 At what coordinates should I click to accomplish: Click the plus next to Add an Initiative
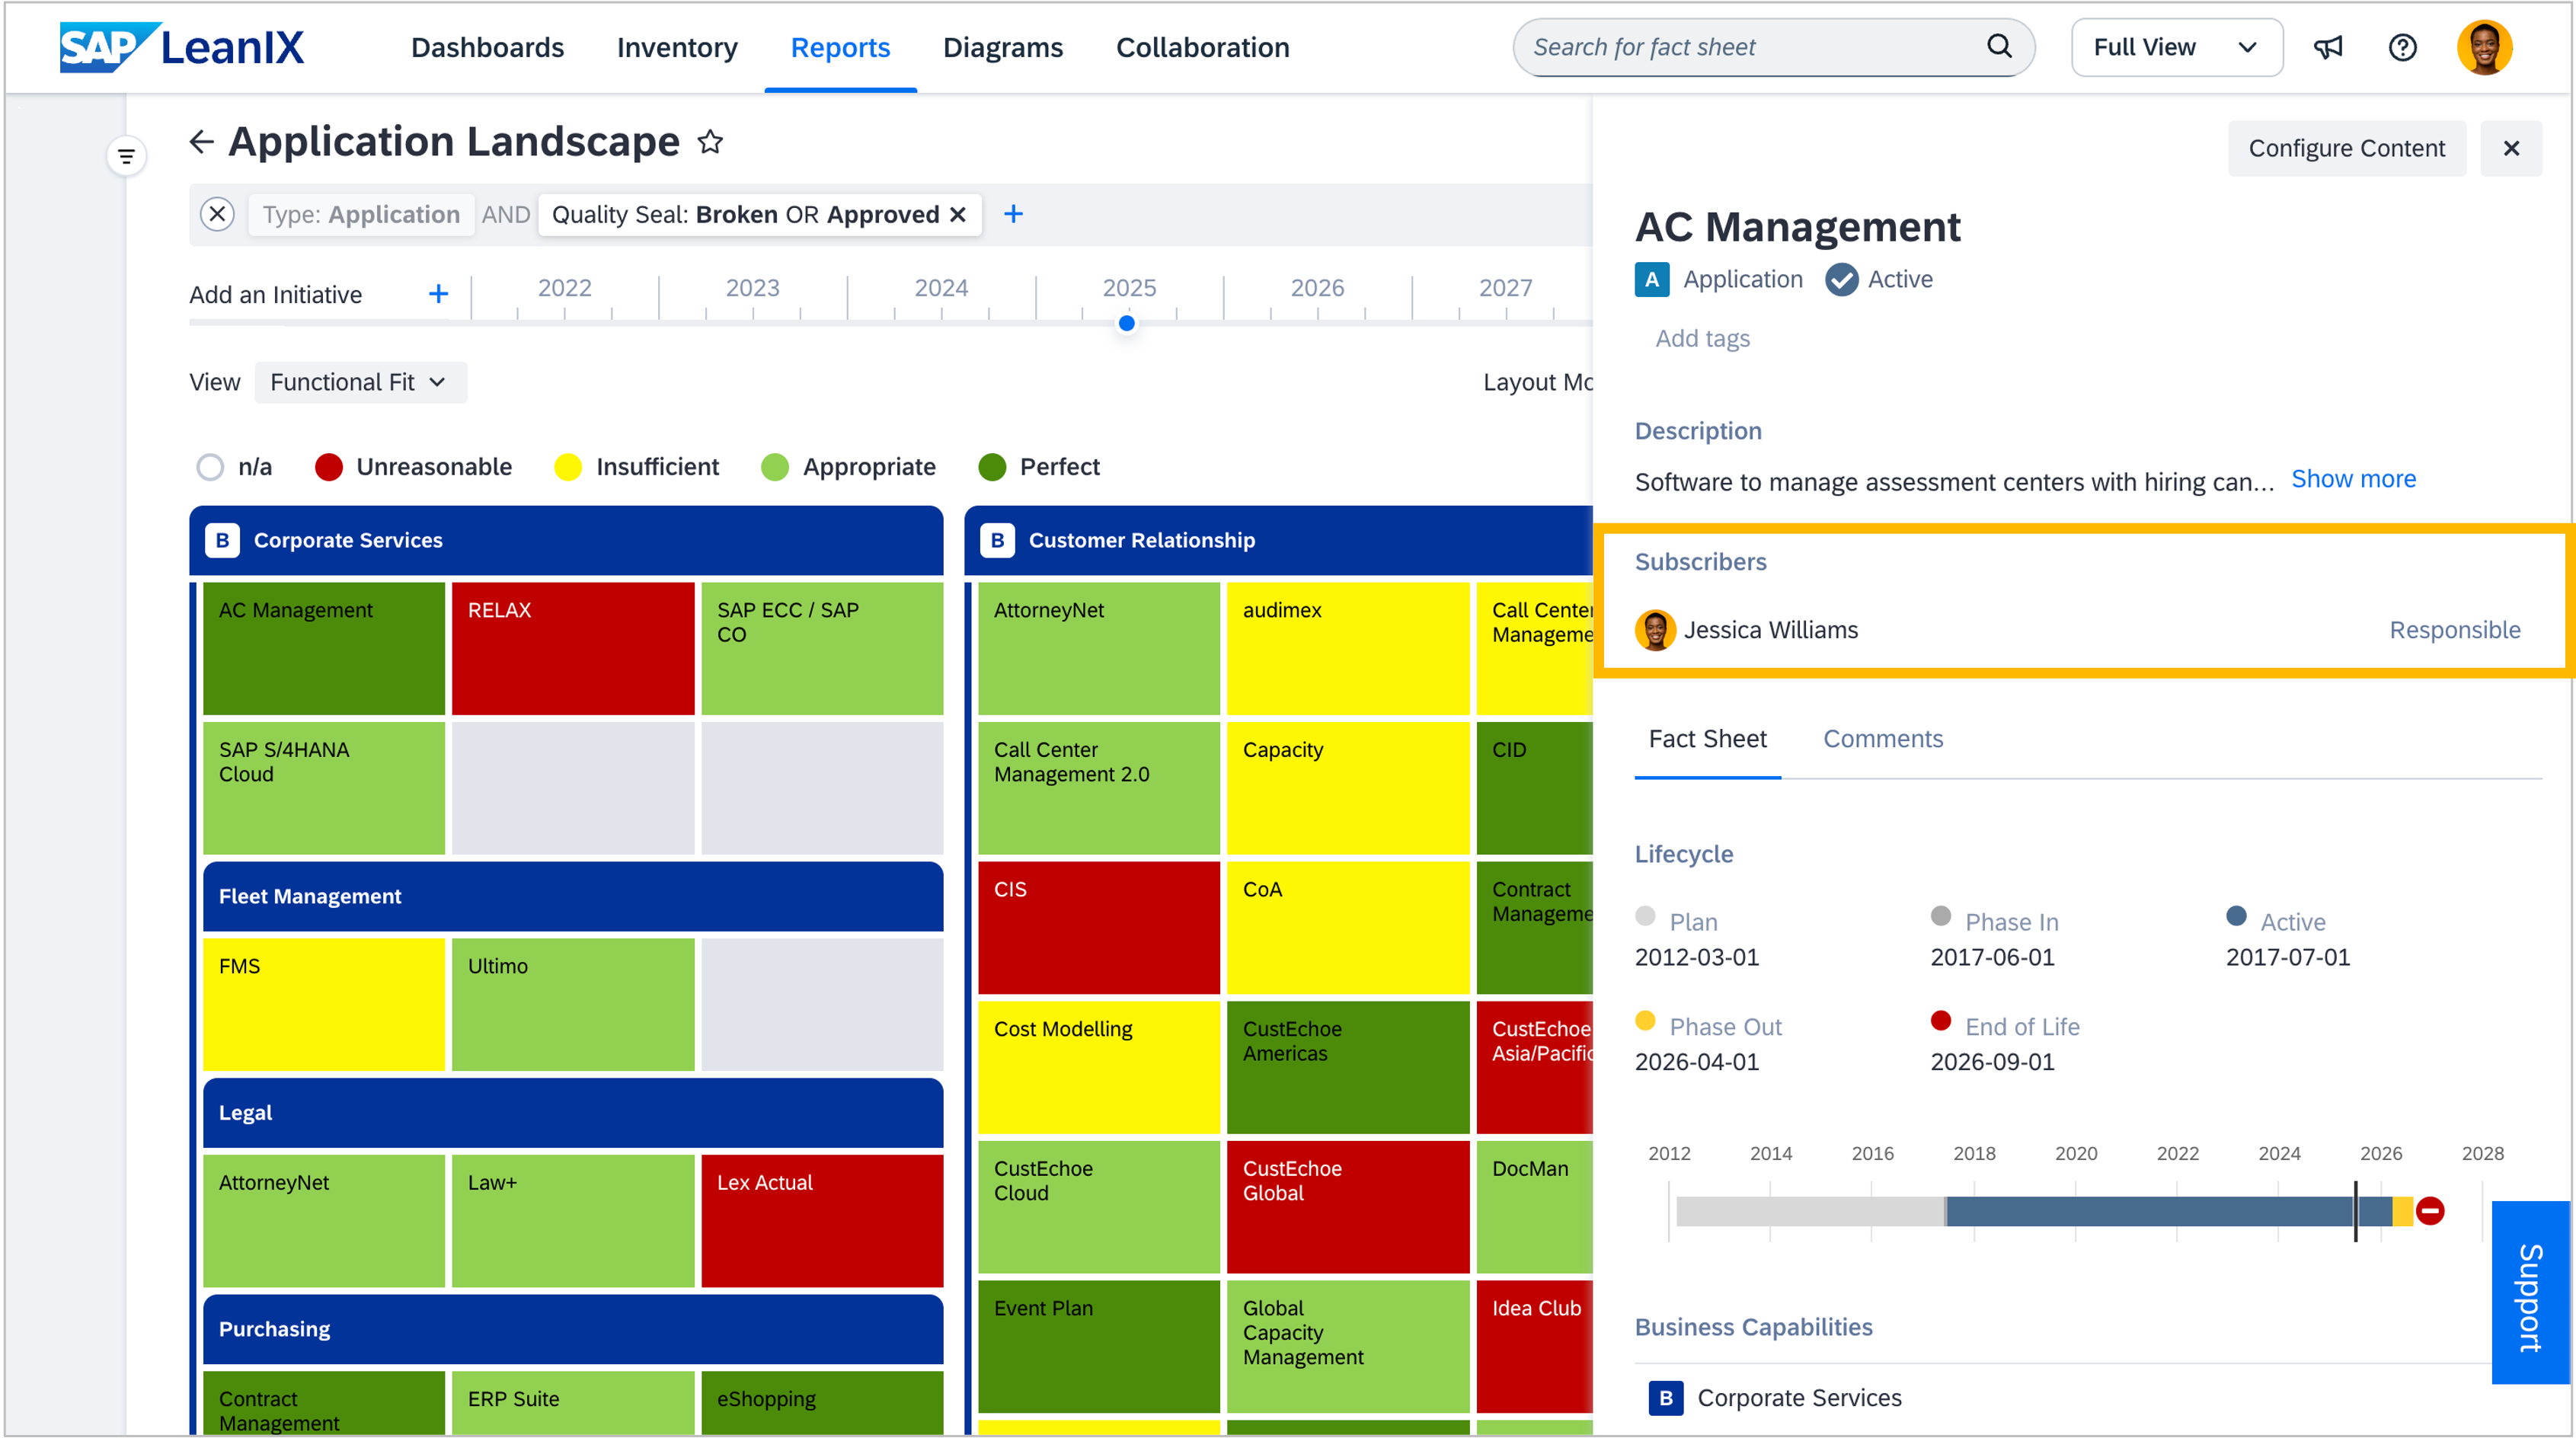tap(438, 294)
